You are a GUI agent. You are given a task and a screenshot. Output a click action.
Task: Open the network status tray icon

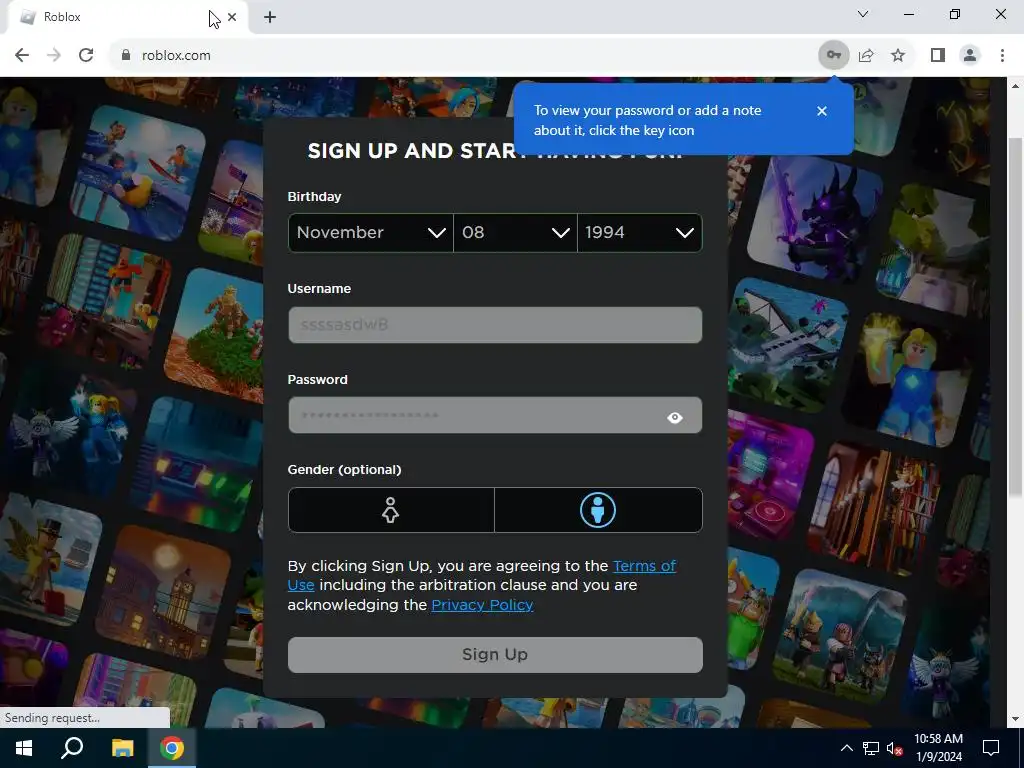pyautogui.click(x=871, y=748)
